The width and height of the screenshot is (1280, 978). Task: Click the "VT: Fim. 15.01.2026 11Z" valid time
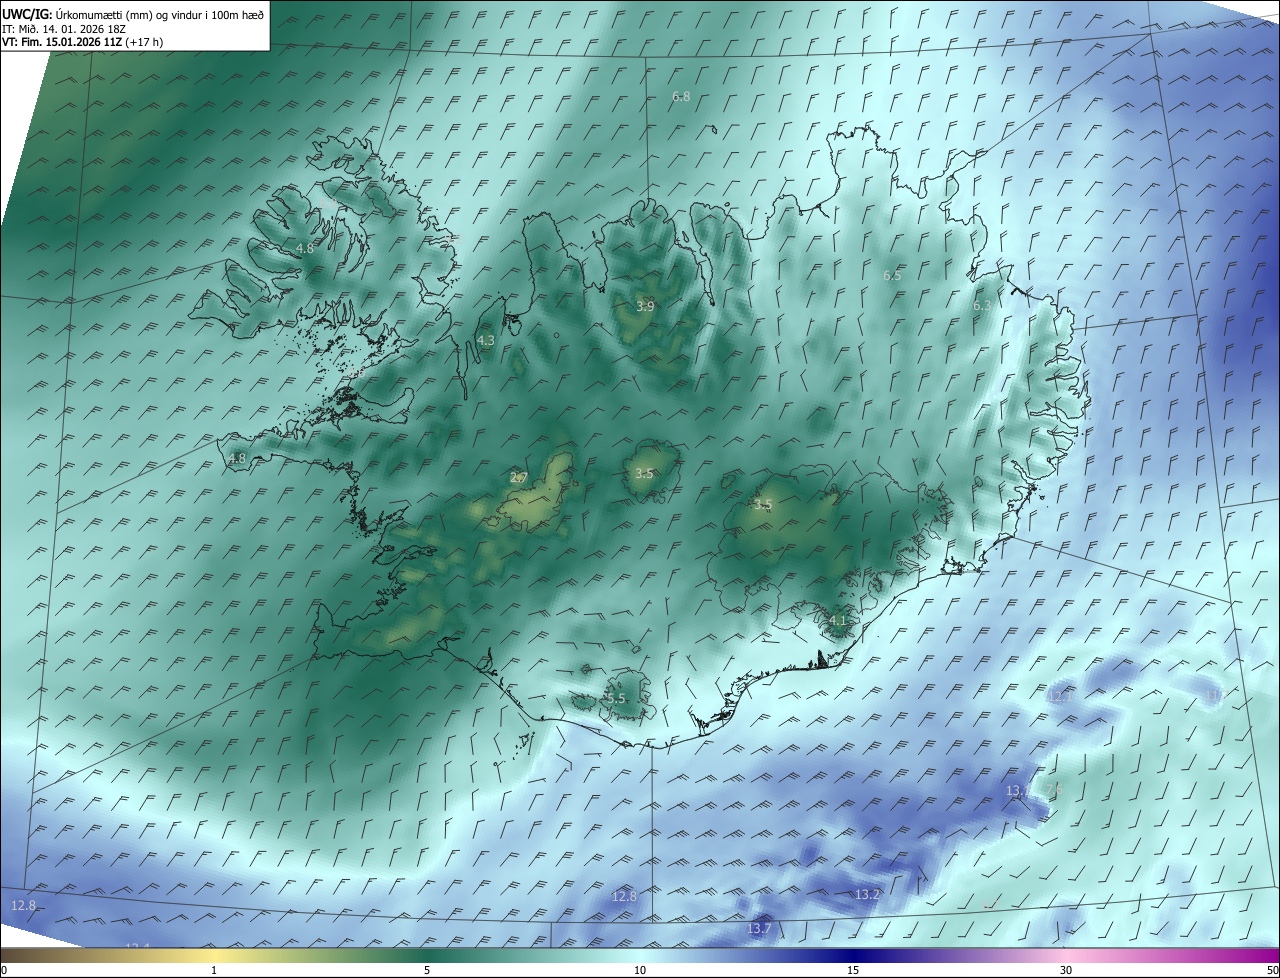coord(62,42)
